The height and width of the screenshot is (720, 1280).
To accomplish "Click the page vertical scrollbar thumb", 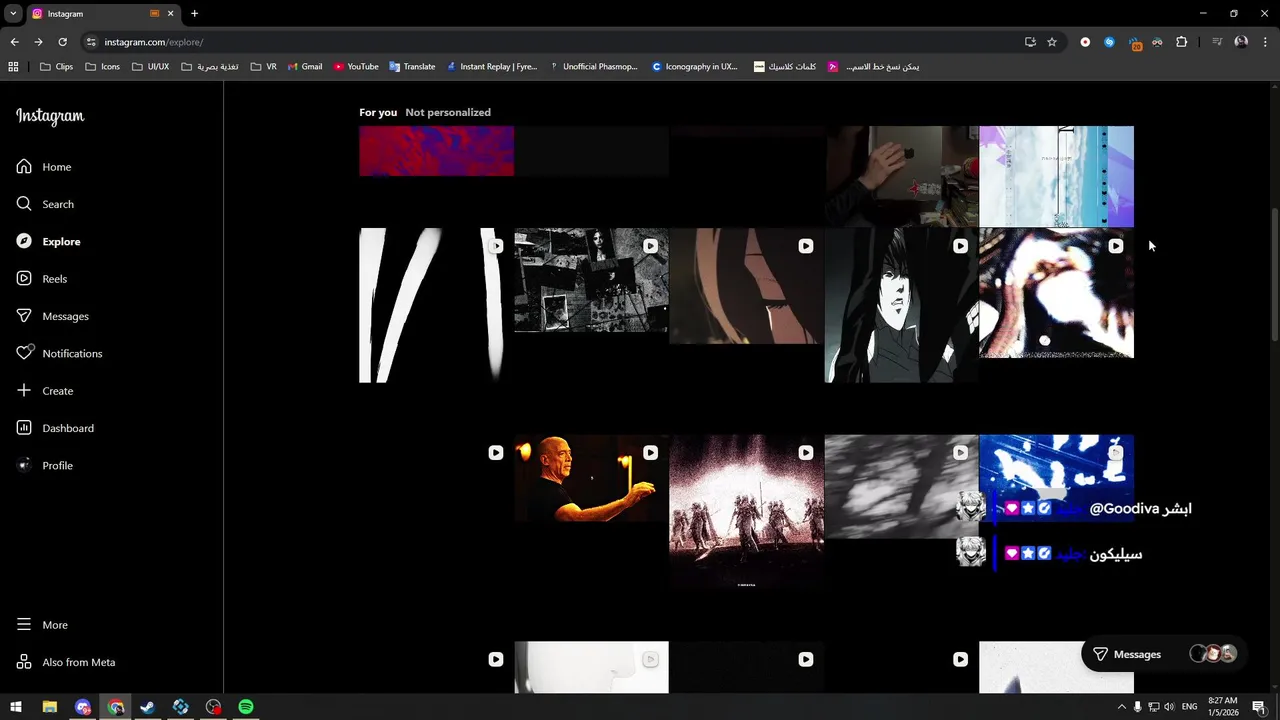I will click(x=1274, y=274).
